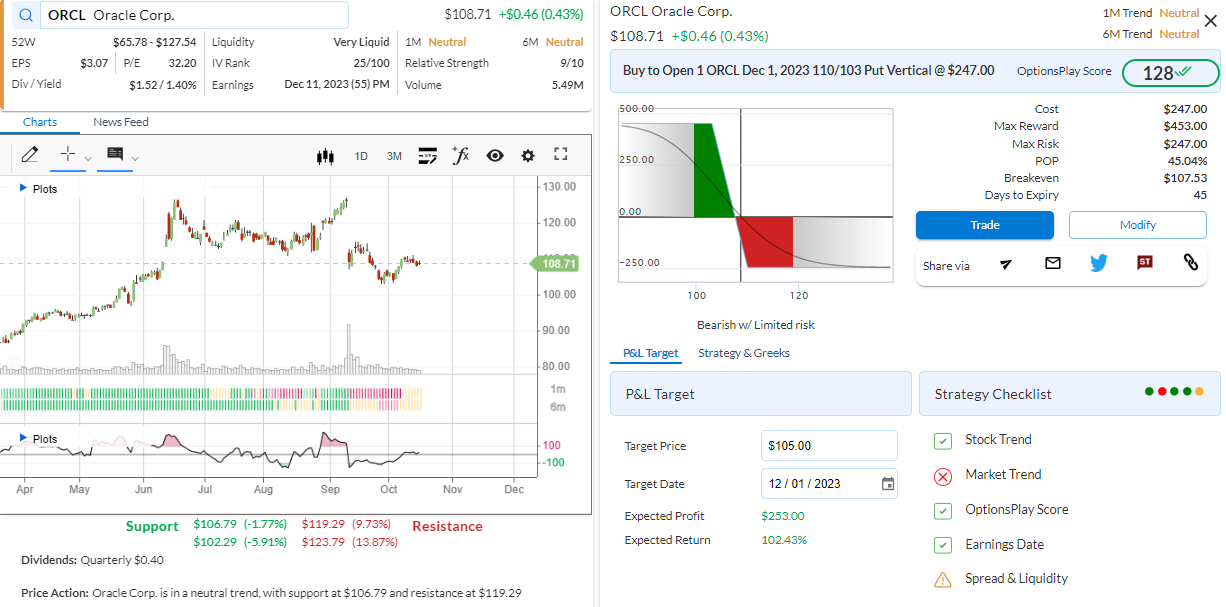
Task: Click the Modify button
Action: pyautogui.click(x=1137, y=225)
